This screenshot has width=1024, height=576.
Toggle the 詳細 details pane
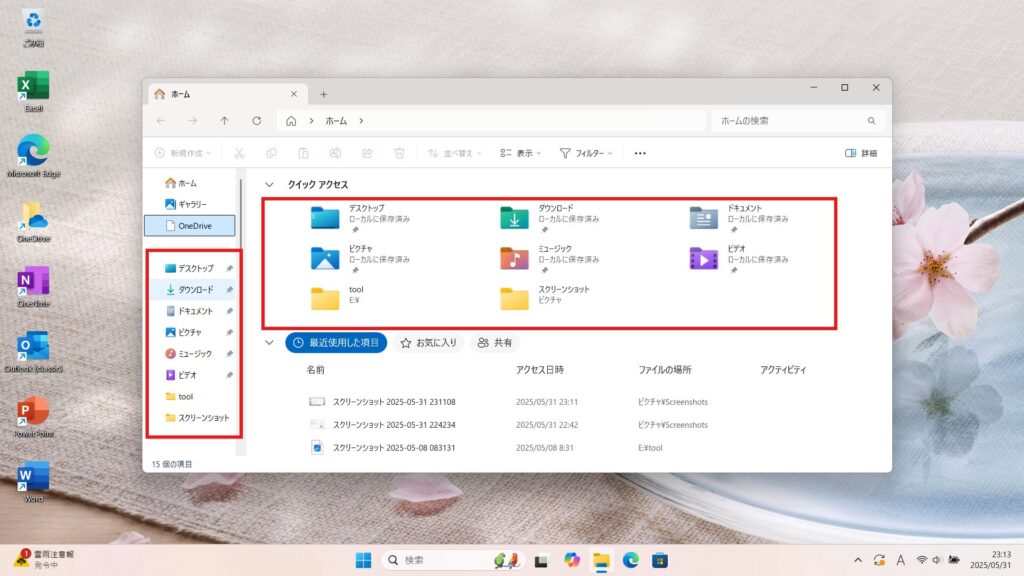861,153
